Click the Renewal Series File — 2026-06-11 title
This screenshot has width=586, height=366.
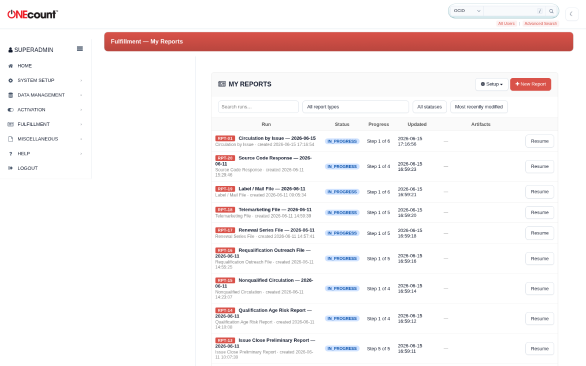click(277, 230)
